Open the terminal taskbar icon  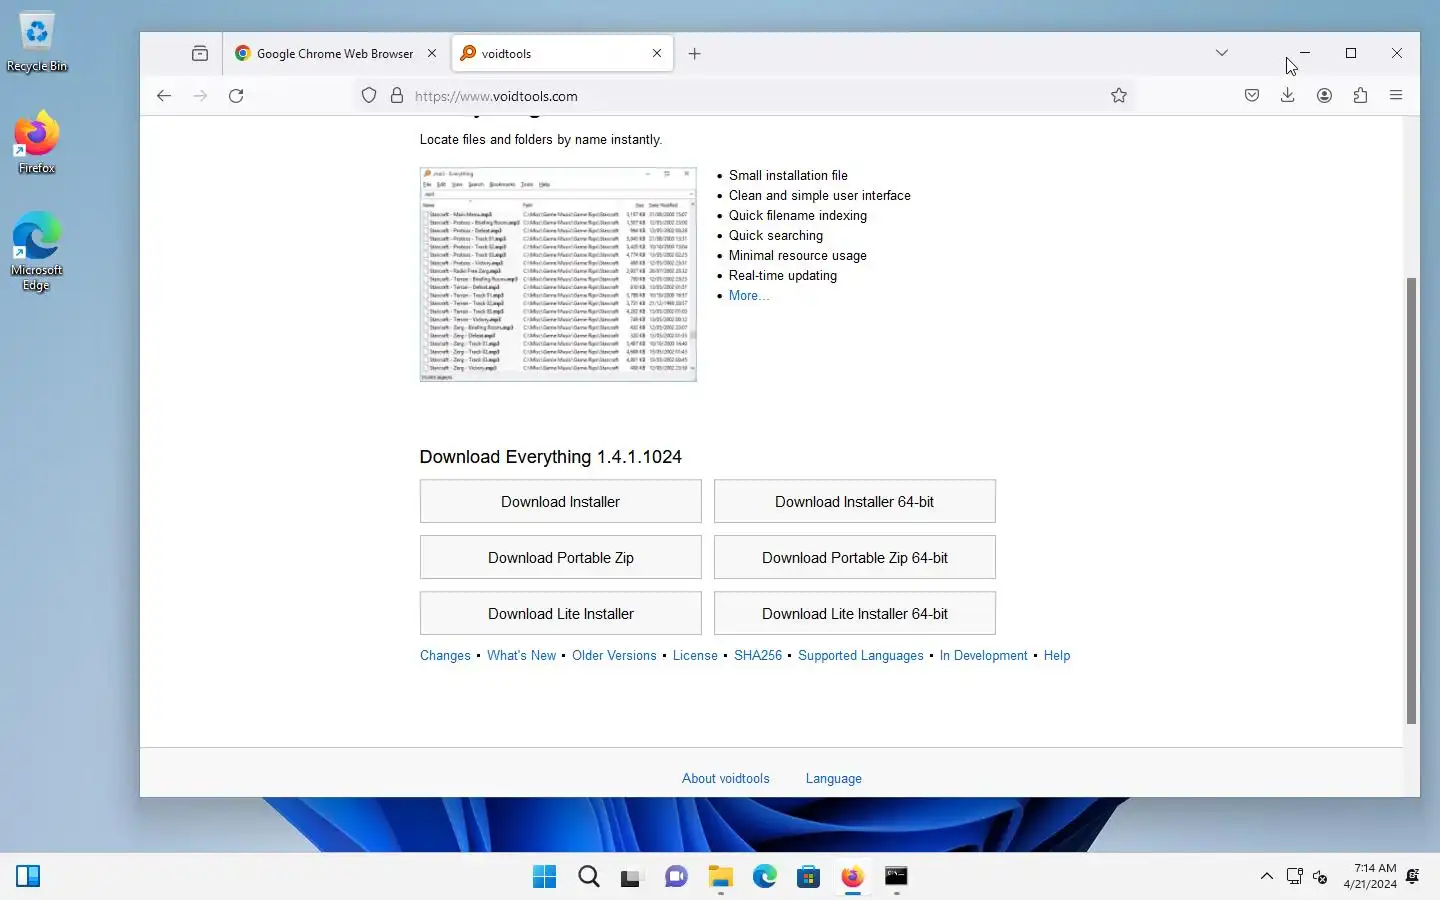pos(896,877)
